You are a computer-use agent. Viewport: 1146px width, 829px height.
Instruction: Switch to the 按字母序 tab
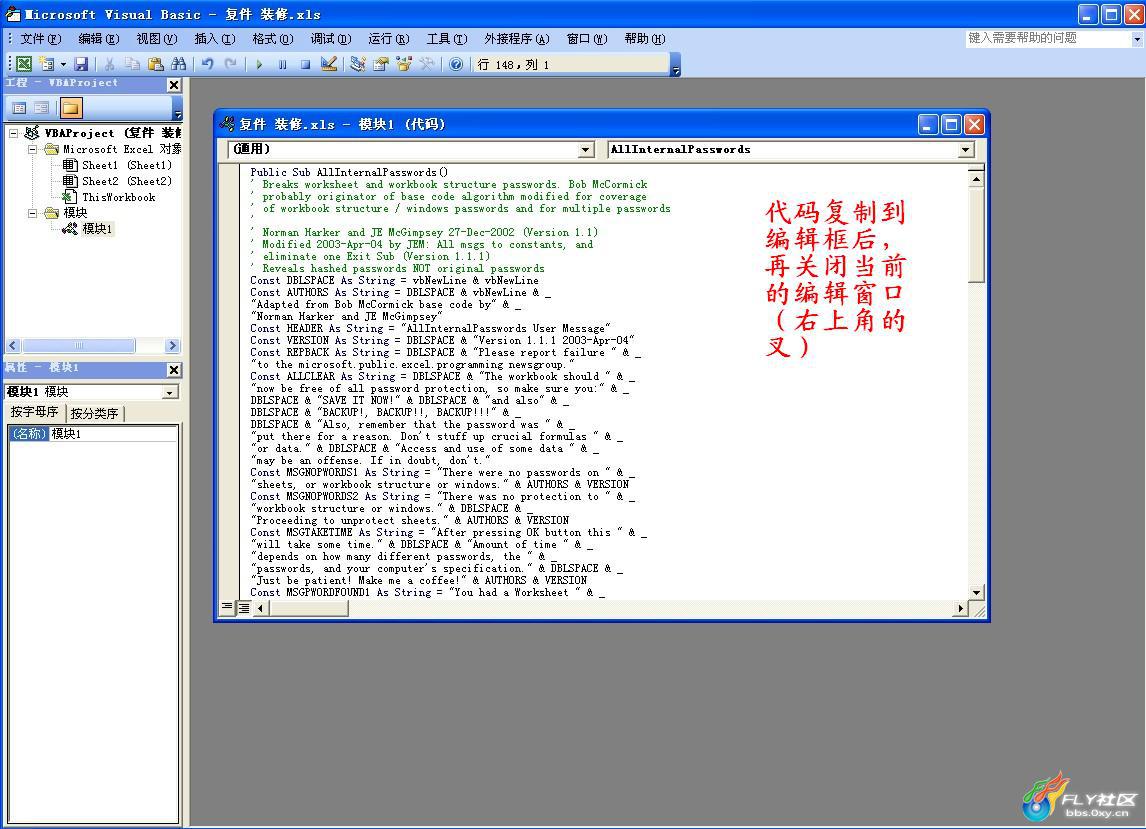tap(34, 412)
